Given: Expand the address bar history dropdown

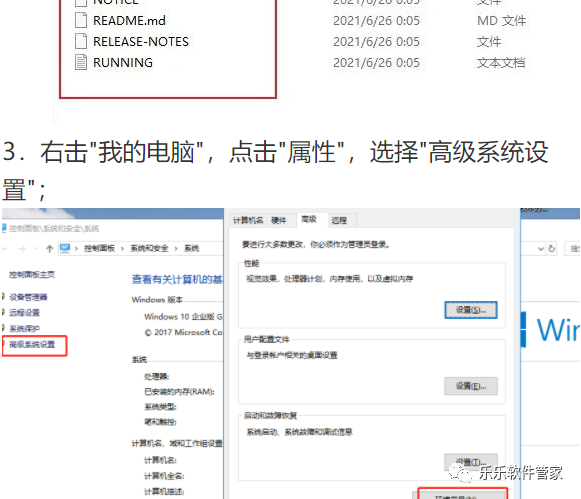Looking at the screenshot, I should point(541,249).
